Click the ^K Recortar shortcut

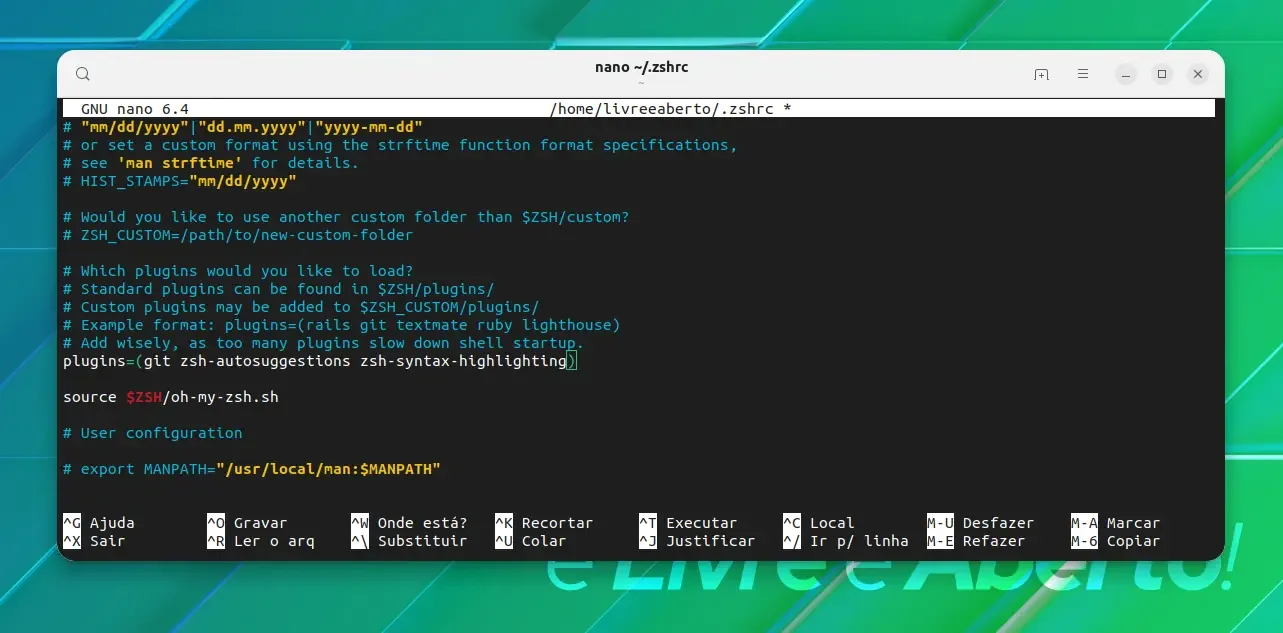544,523
